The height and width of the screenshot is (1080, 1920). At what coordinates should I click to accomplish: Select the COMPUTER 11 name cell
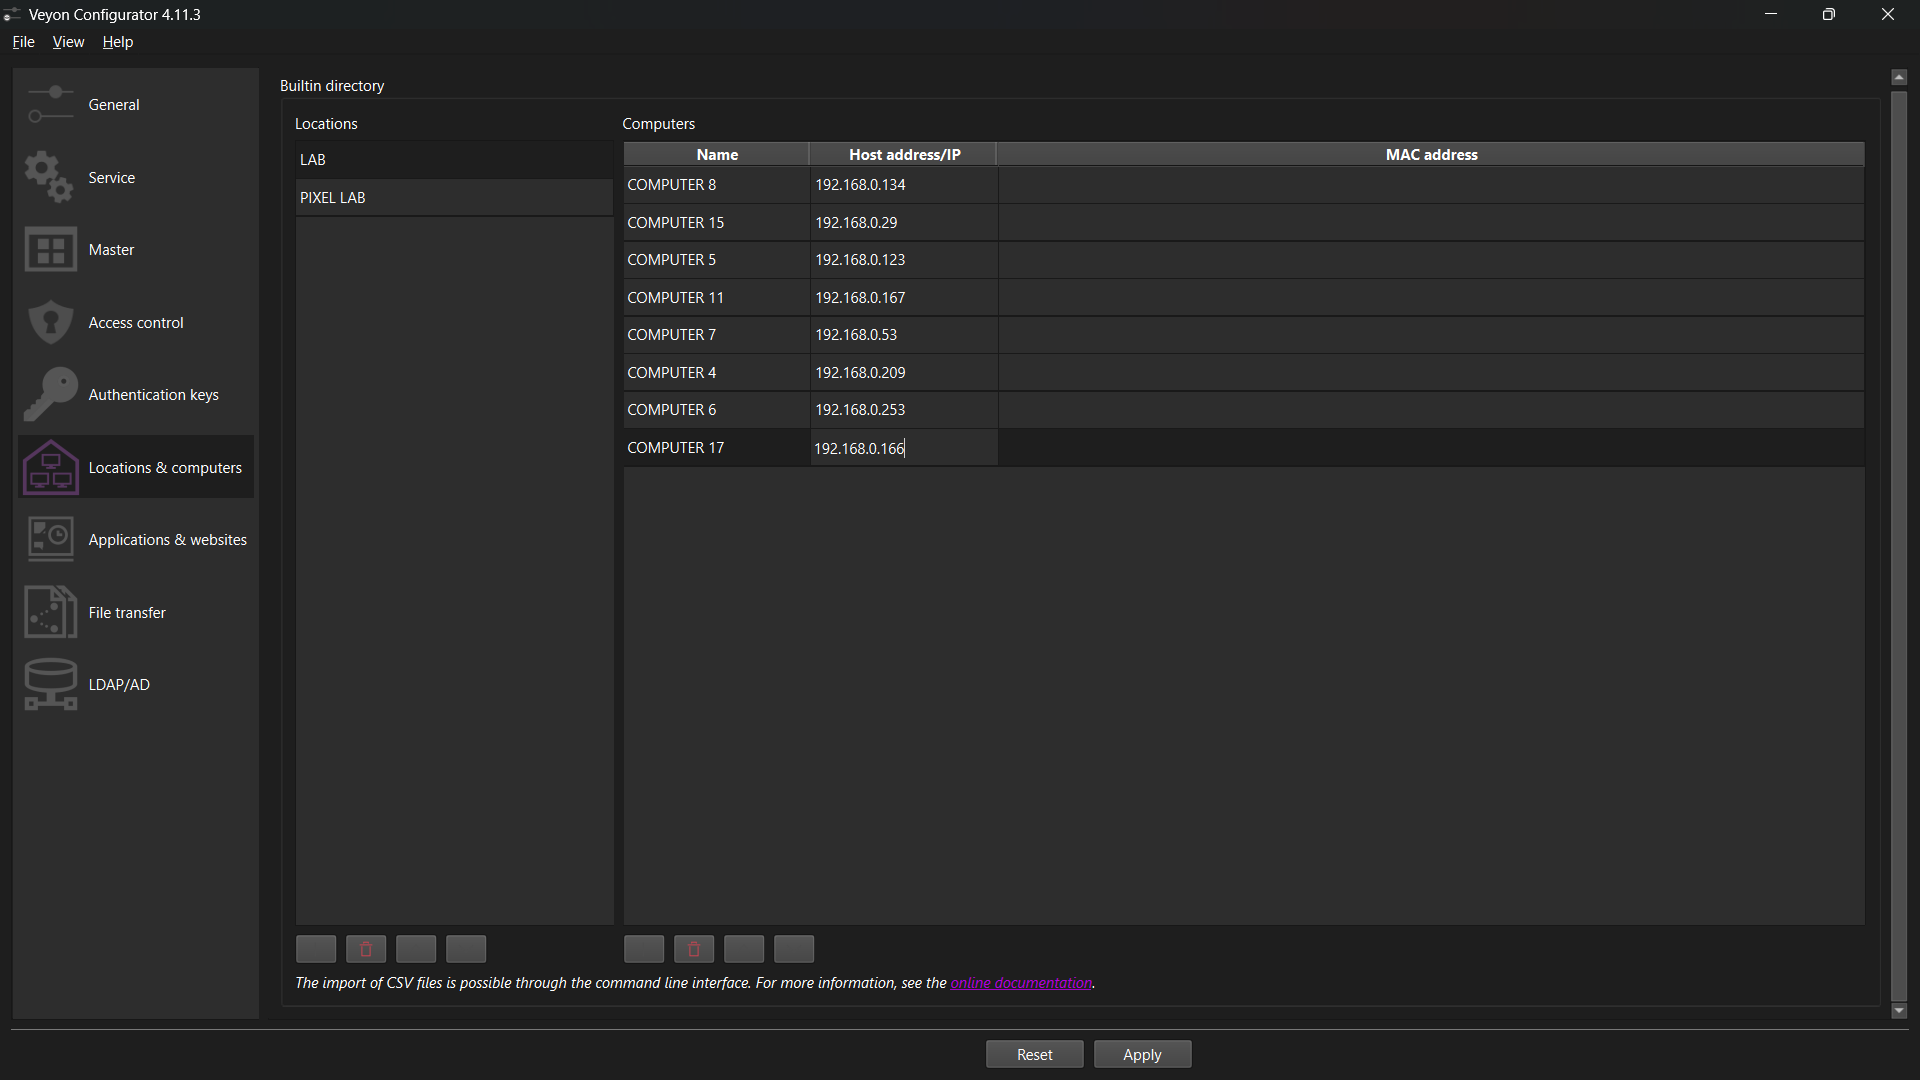(x=717, y=298)
